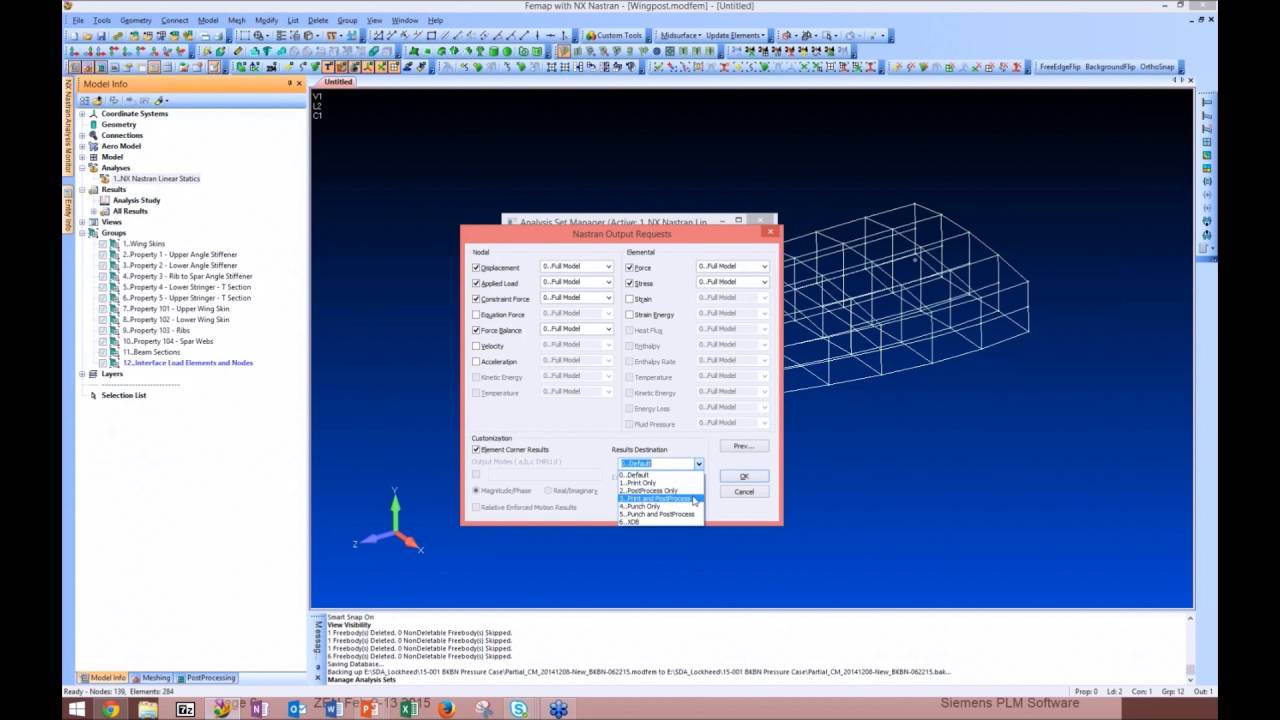Select 6..XDB in the destination list
1280x720 pixels.
click(661, 522)
